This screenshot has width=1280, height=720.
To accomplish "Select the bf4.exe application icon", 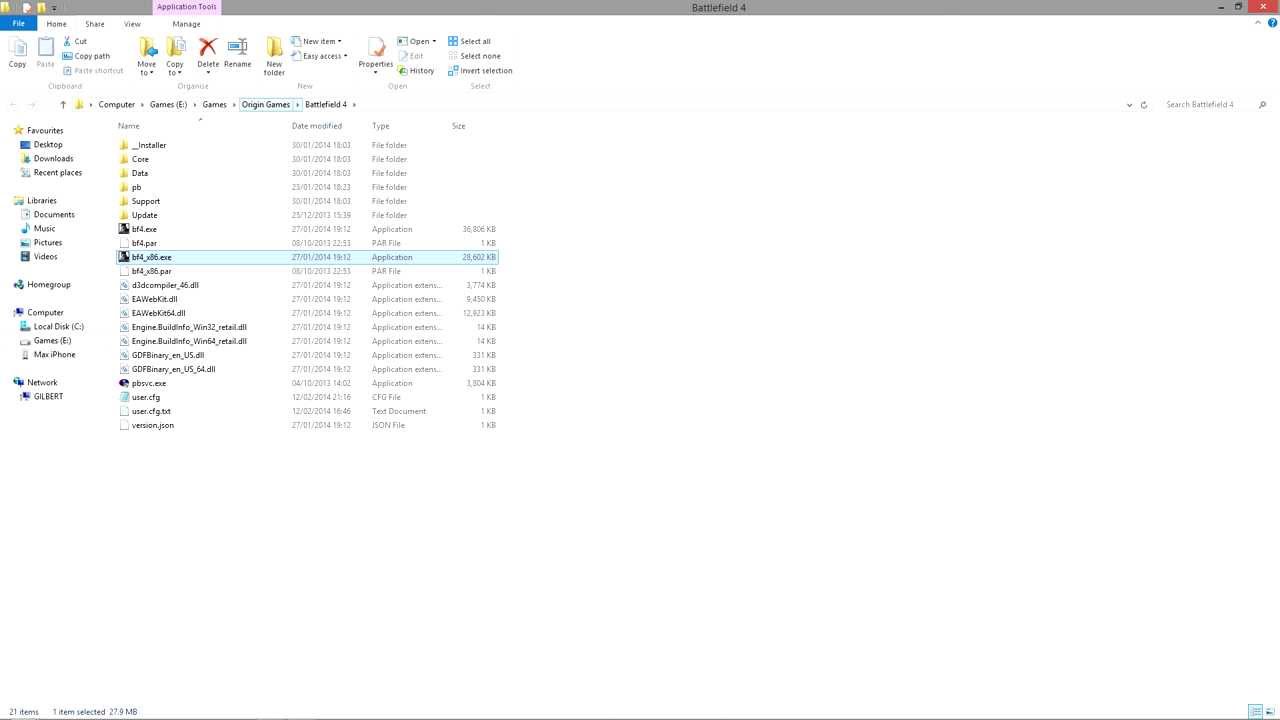I will [x=124, y=229].
